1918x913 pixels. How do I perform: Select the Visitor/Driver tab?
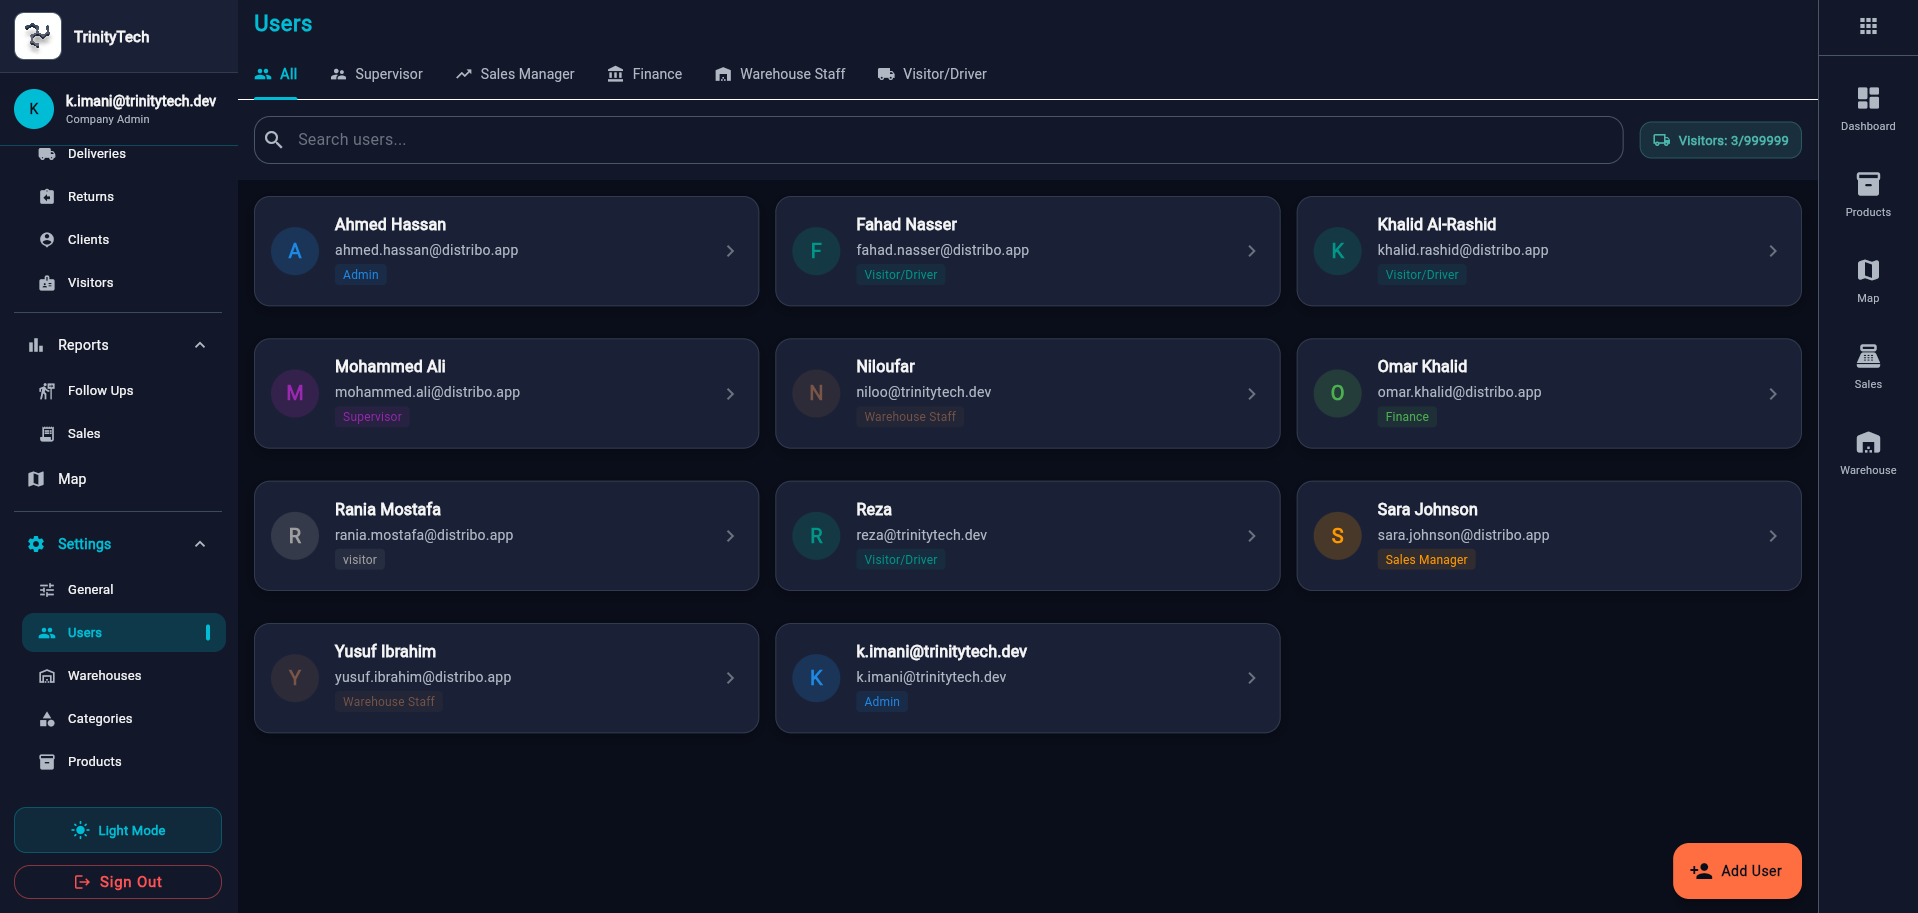tap(932, 74)
